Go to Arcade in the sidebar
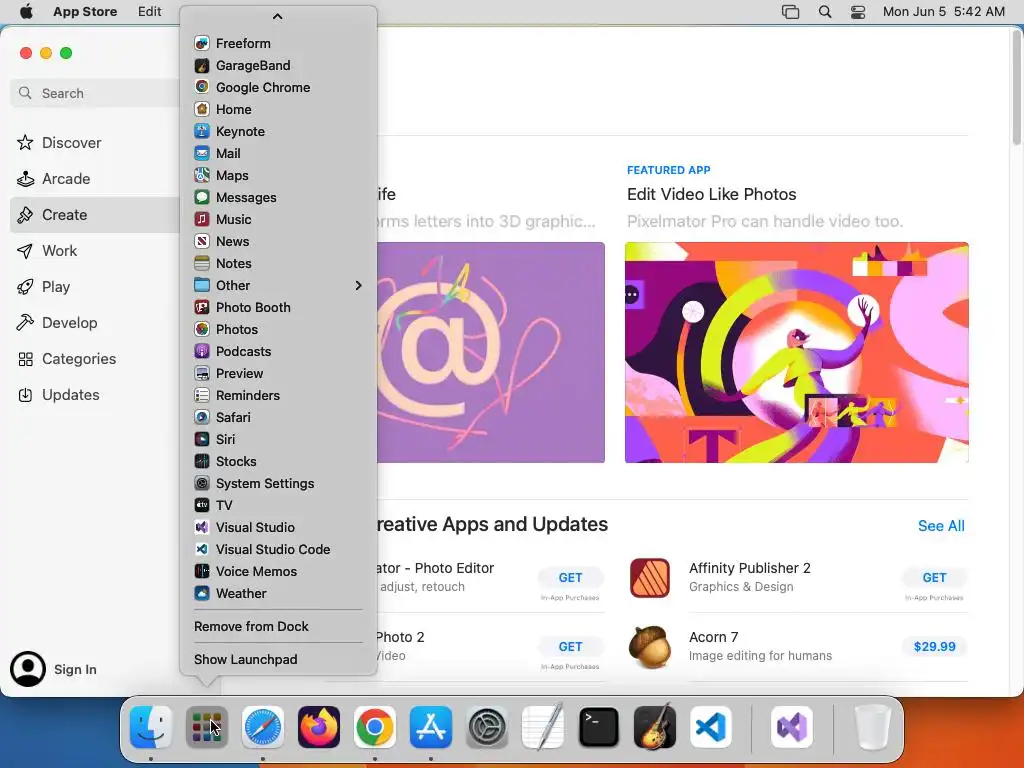This screenshot has width=1024, height=768. tap(95, 178)
